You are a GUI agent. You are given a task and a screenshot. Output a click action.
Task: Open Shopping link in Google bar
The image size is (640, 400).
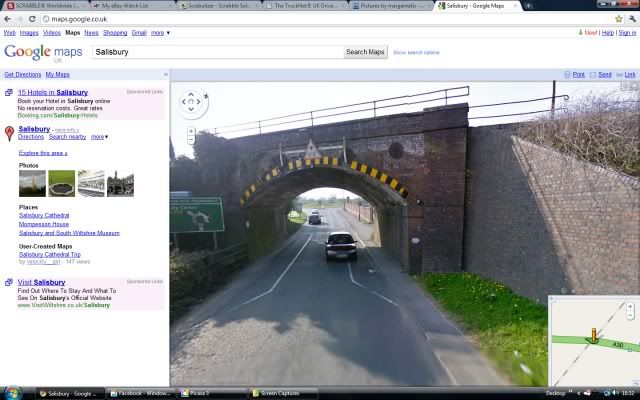[x=115, y=33]
